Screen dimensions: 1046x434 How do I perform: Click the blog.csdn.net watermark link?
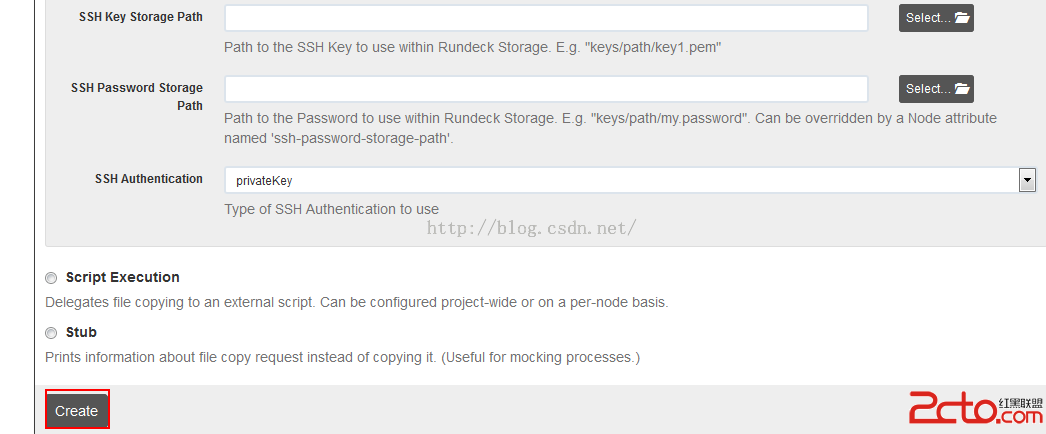(x=531, y=228)
